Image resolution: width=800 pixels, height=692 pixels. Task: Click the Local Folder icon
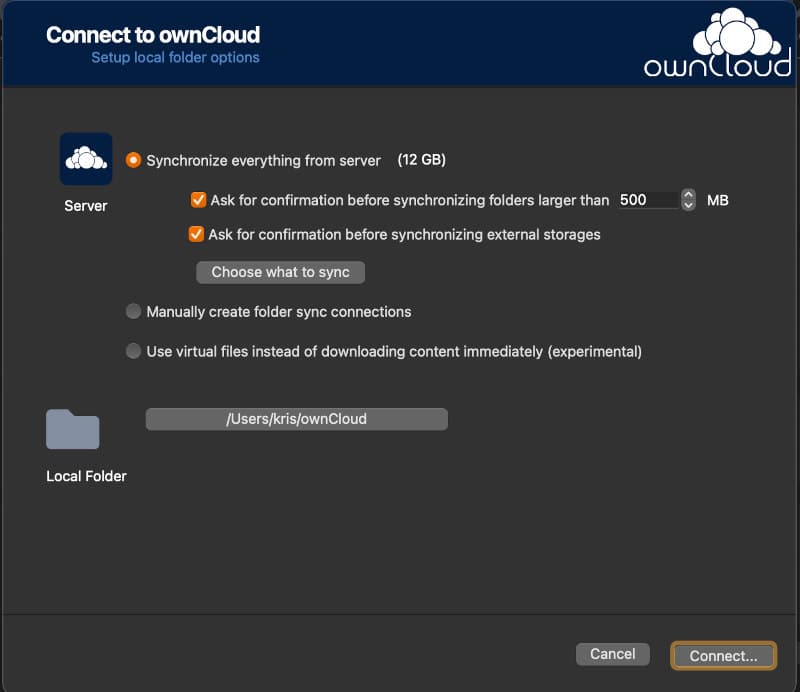point(72,429)
